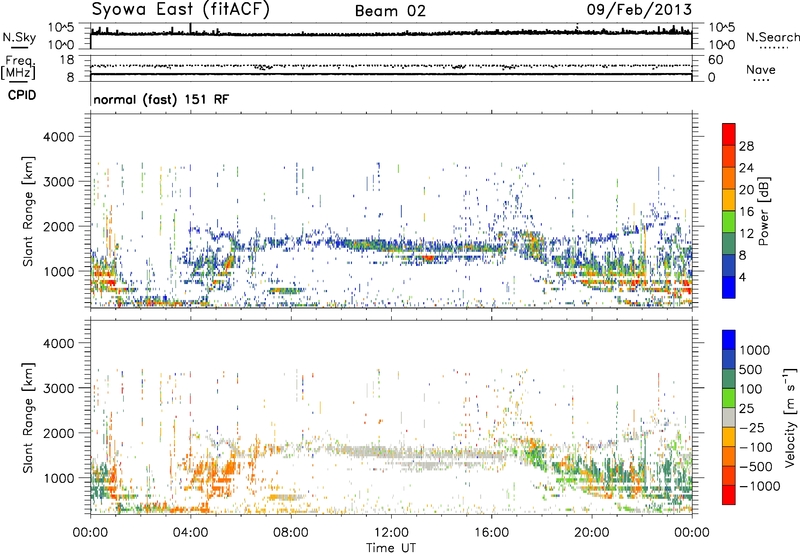Click the 'Nave' legend label
This screenshot has height=554, width=800.
761,69
